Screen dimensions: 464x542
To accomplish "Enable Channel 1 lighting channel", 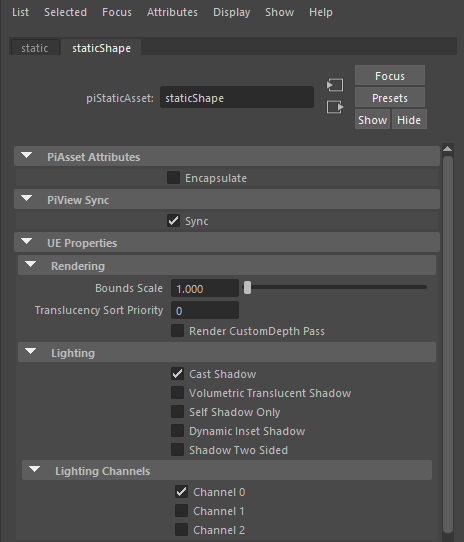I will pyautogui.click(x=182, y=511).
